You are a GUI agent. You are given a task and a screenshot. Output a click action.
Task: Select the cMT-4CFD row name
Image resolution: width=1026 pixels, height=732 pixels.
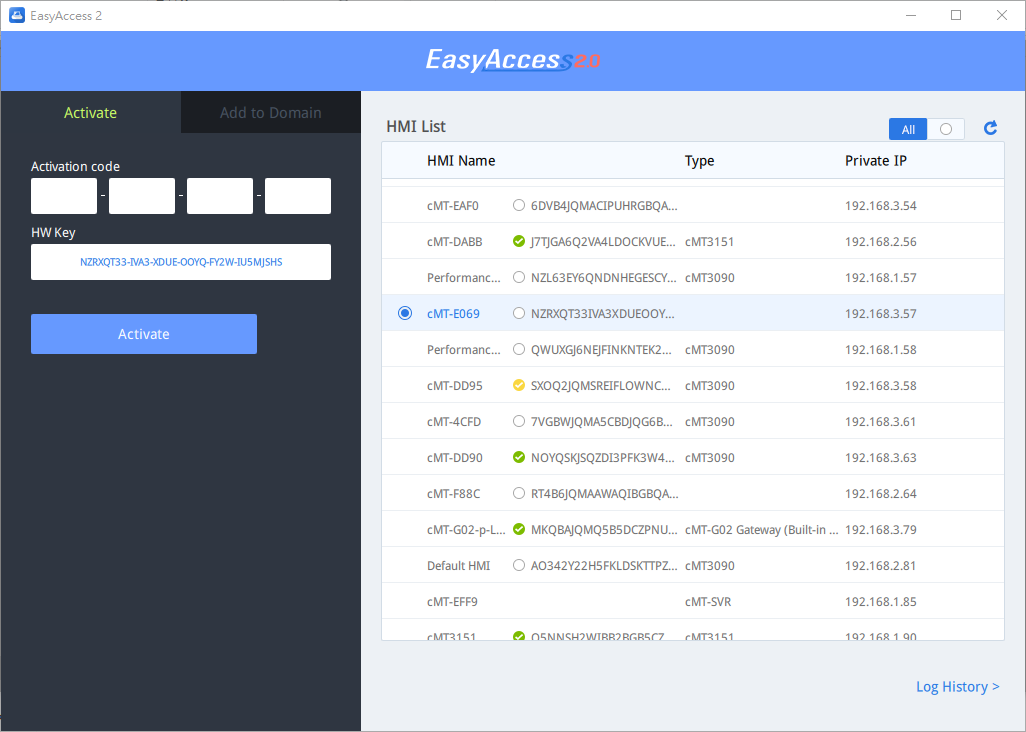pyautogui.click(x=454, y=421)
